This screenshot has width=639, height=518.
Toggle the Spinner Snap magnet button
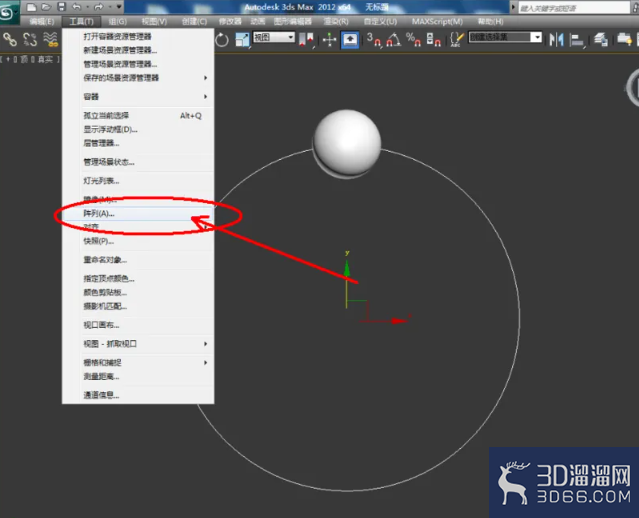coord(433,40)
